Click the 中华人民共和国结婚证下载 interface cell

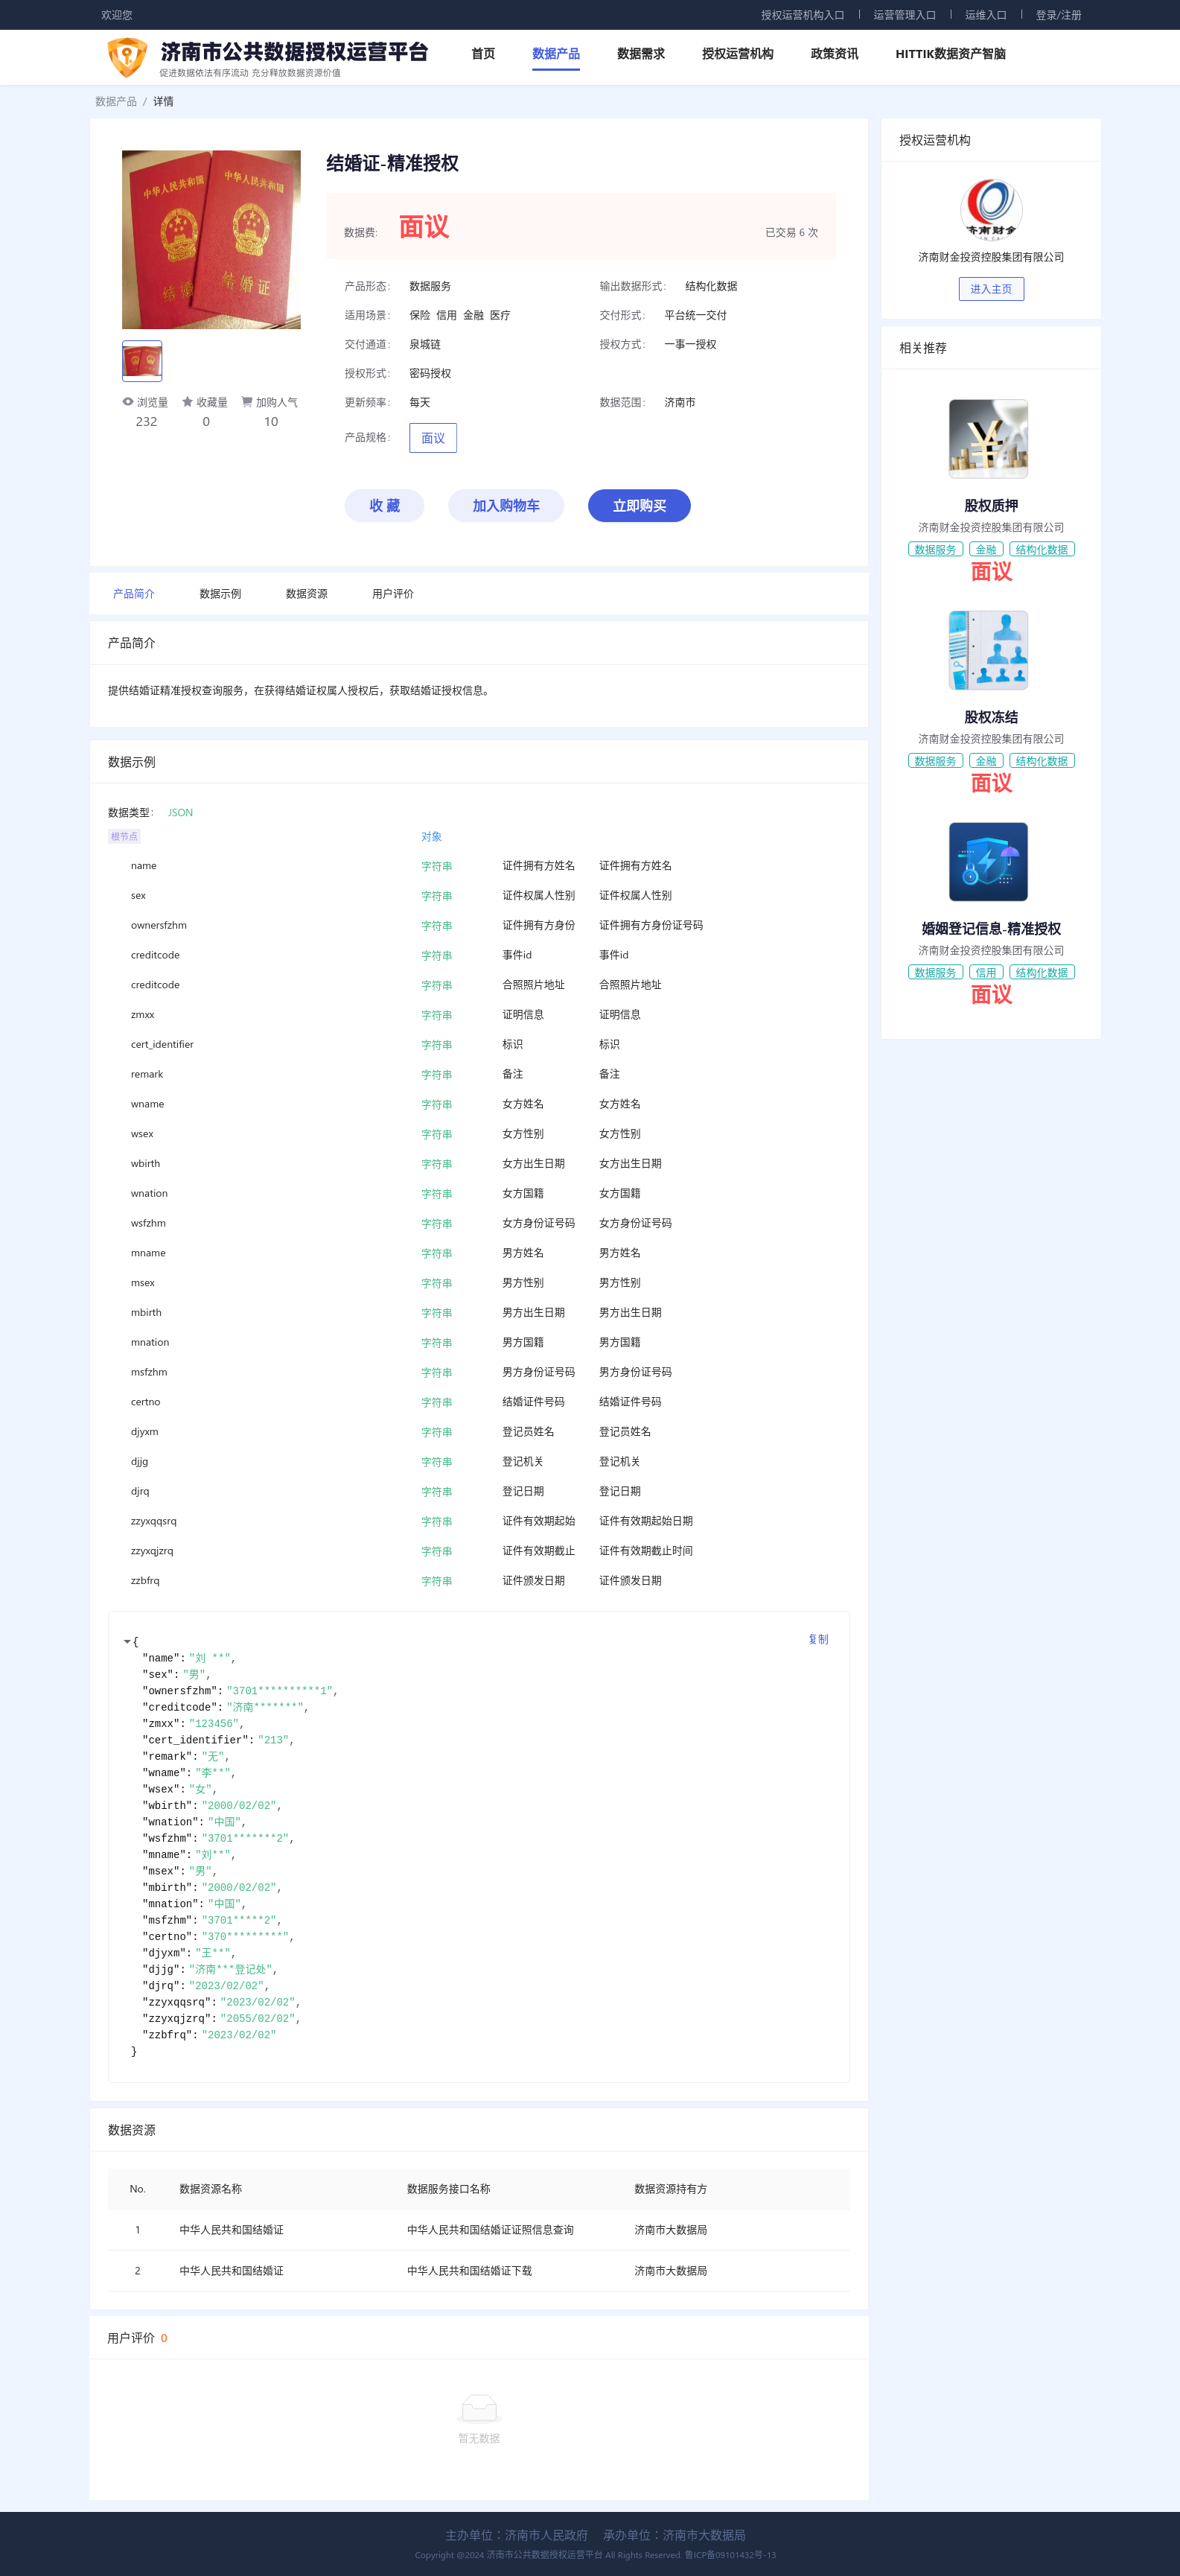point(469,2271)
